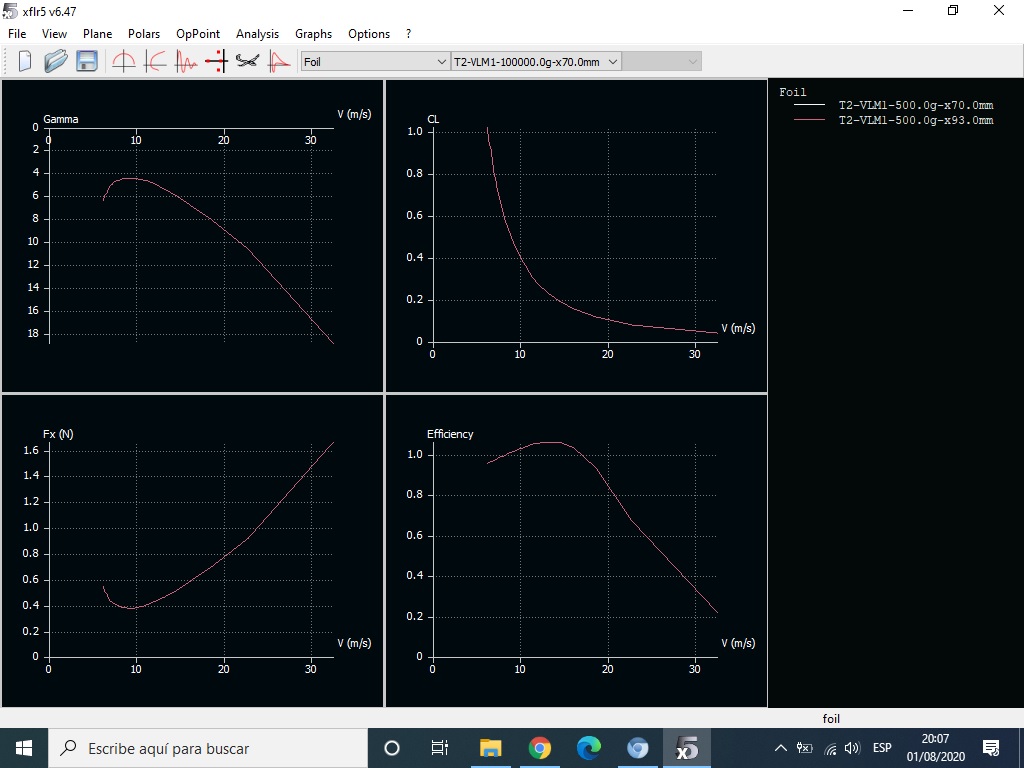Open the Graphs menu
The image size is (1024, 768).
313,34
